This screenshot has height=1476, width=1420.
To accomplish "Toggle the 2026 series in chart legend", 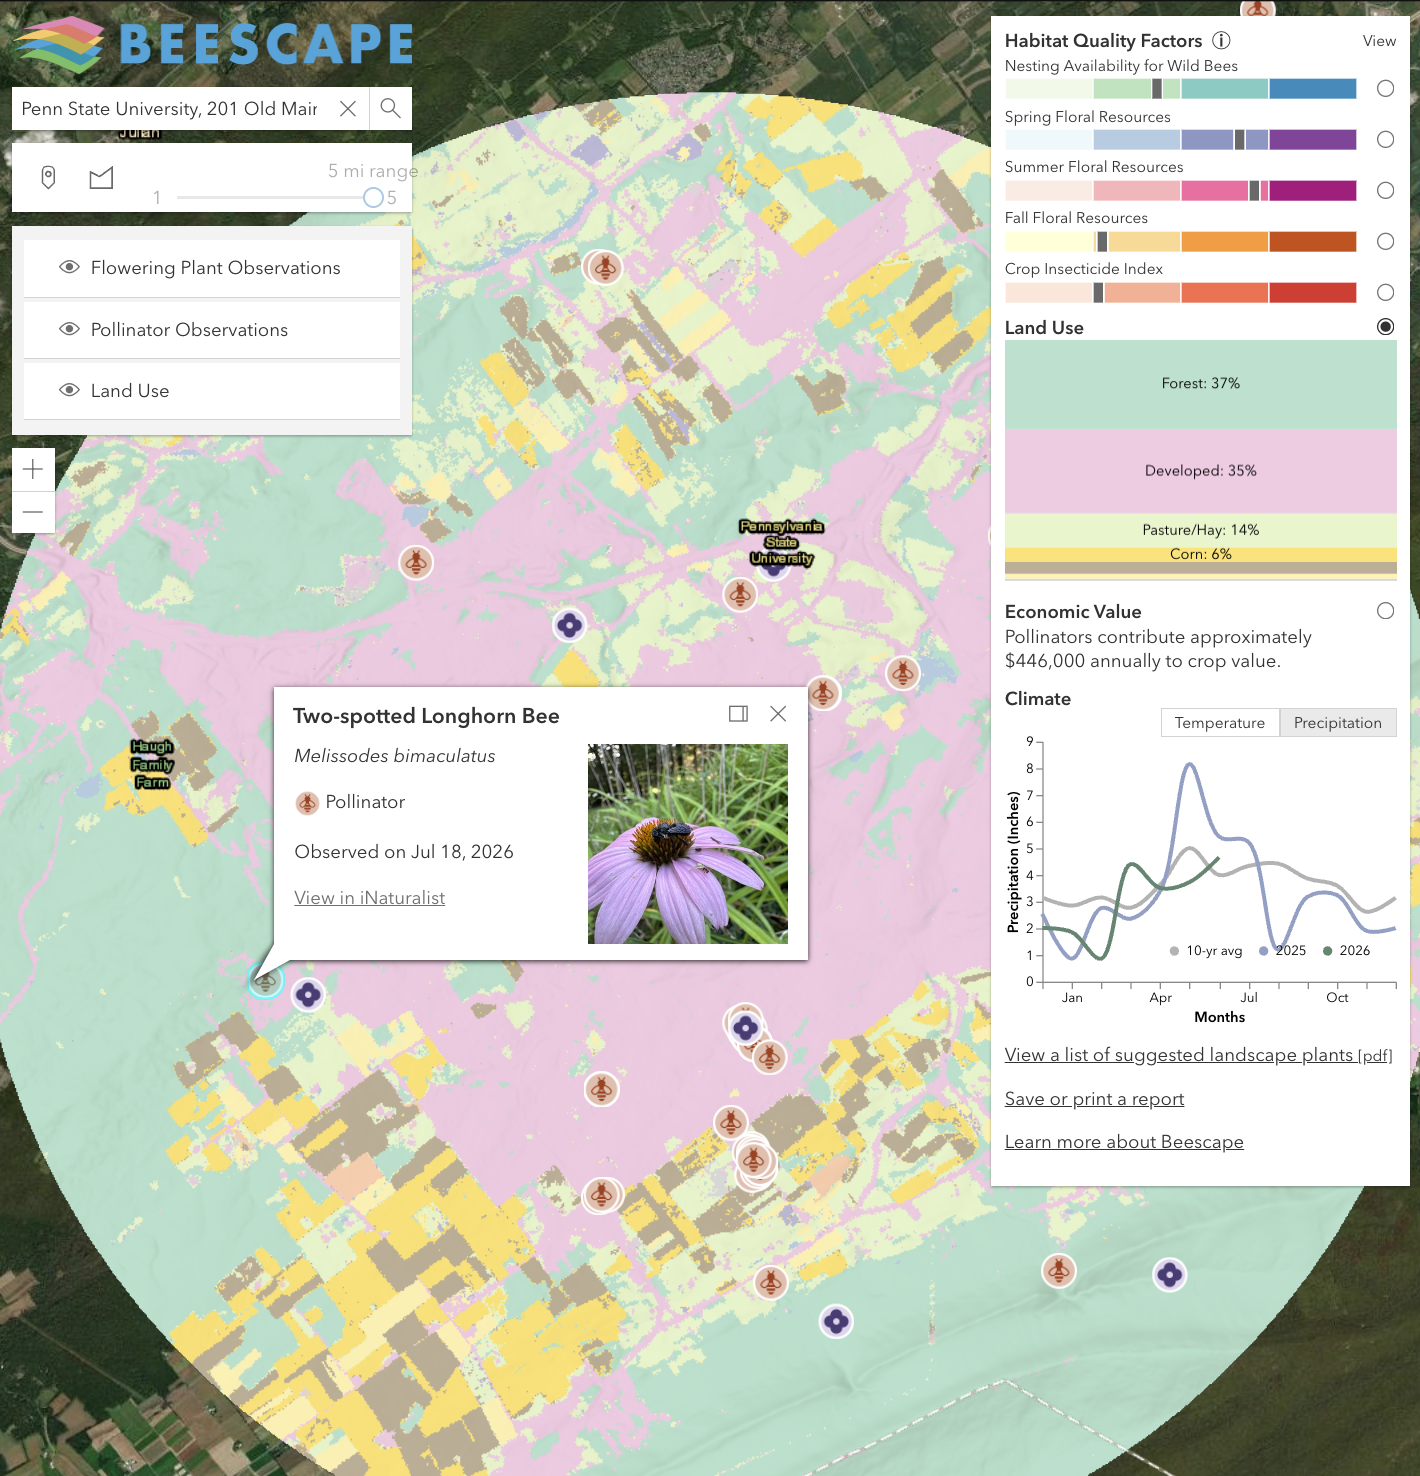I will pos(1347,951).
